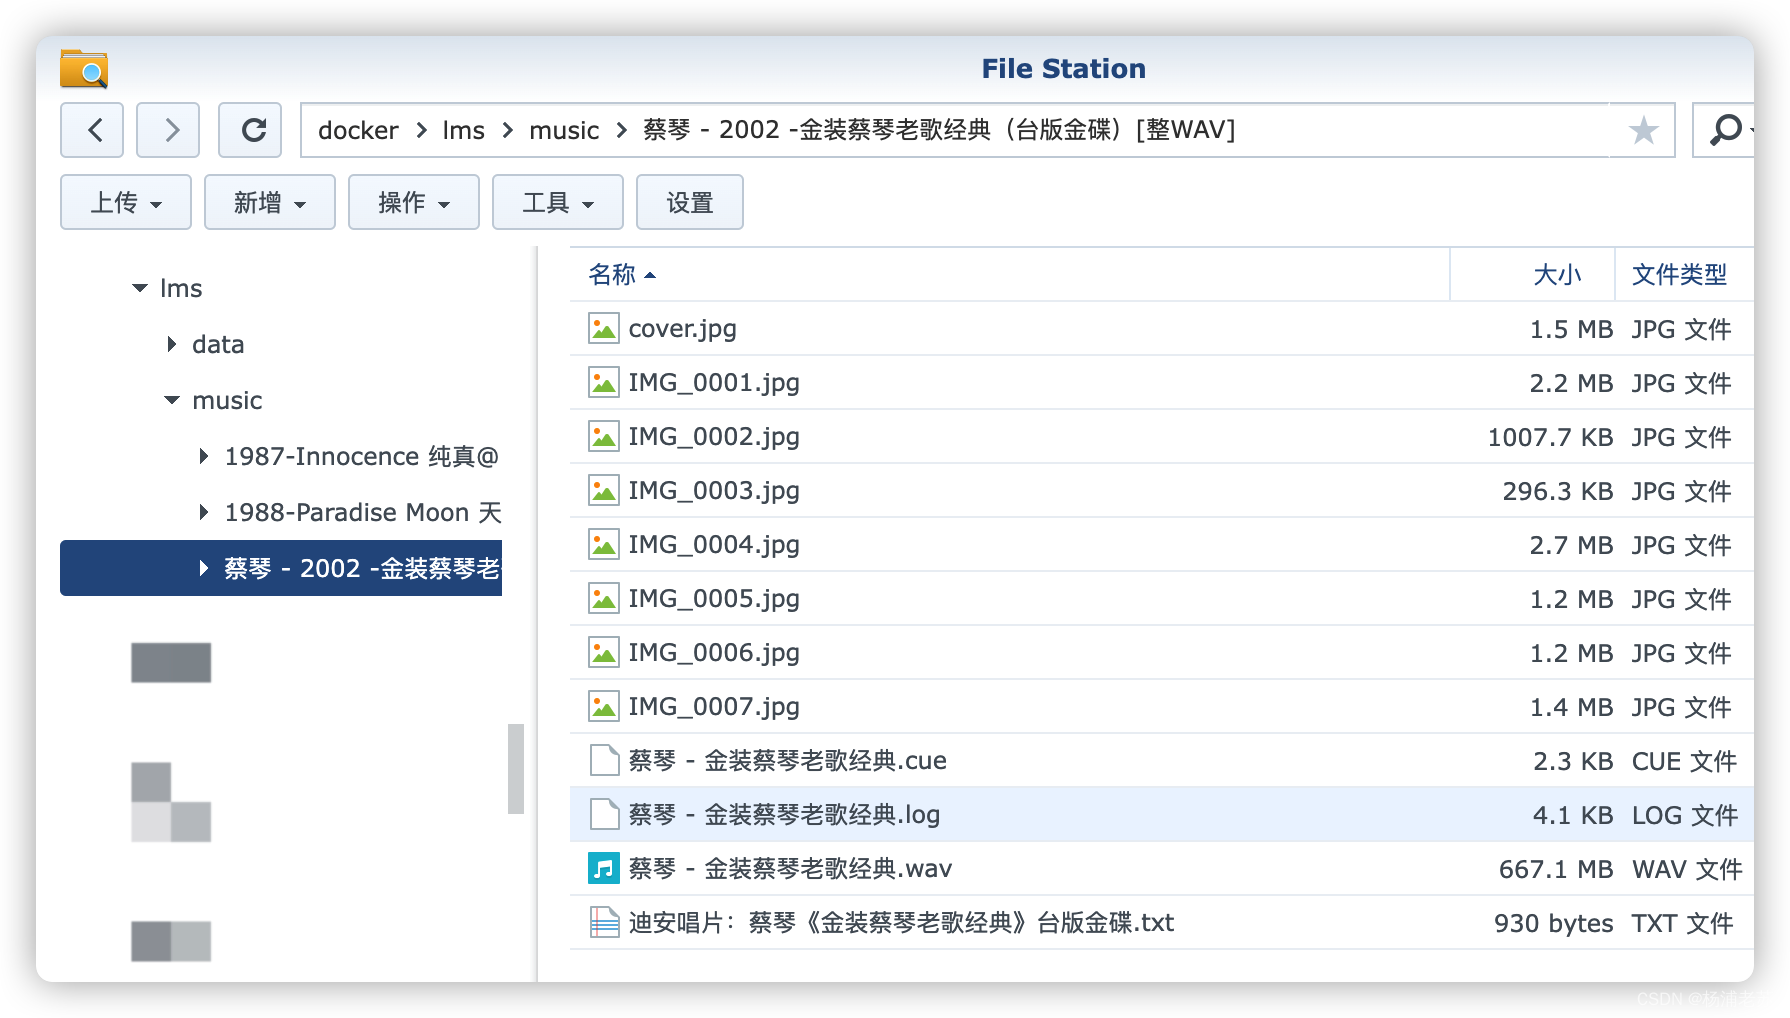Viewport: 1790px width, 1018px height.
Task: Sort files by 大小 column
Action: click(1556, 275)
